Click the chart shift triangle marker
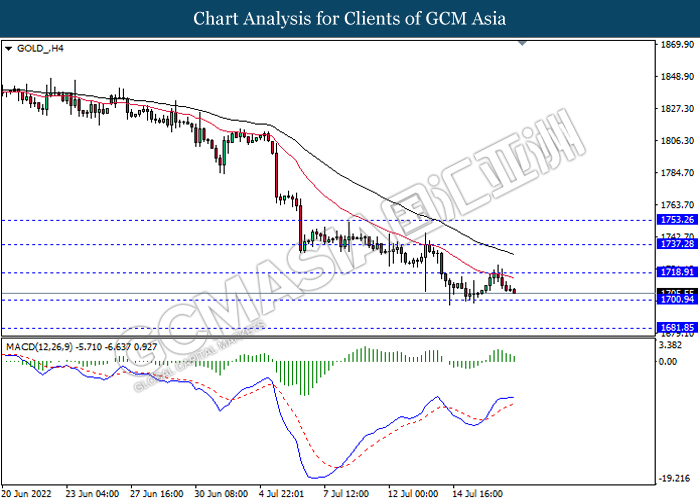The height and width of the screenshot is (500, 700). point(522,43)
